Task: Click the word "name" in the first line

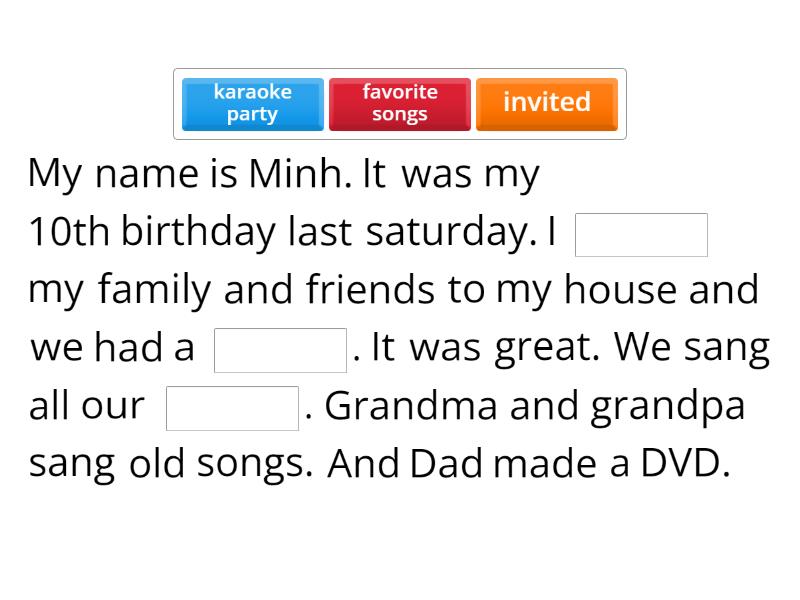Action: pyautogui.click(x=147, y=174)
